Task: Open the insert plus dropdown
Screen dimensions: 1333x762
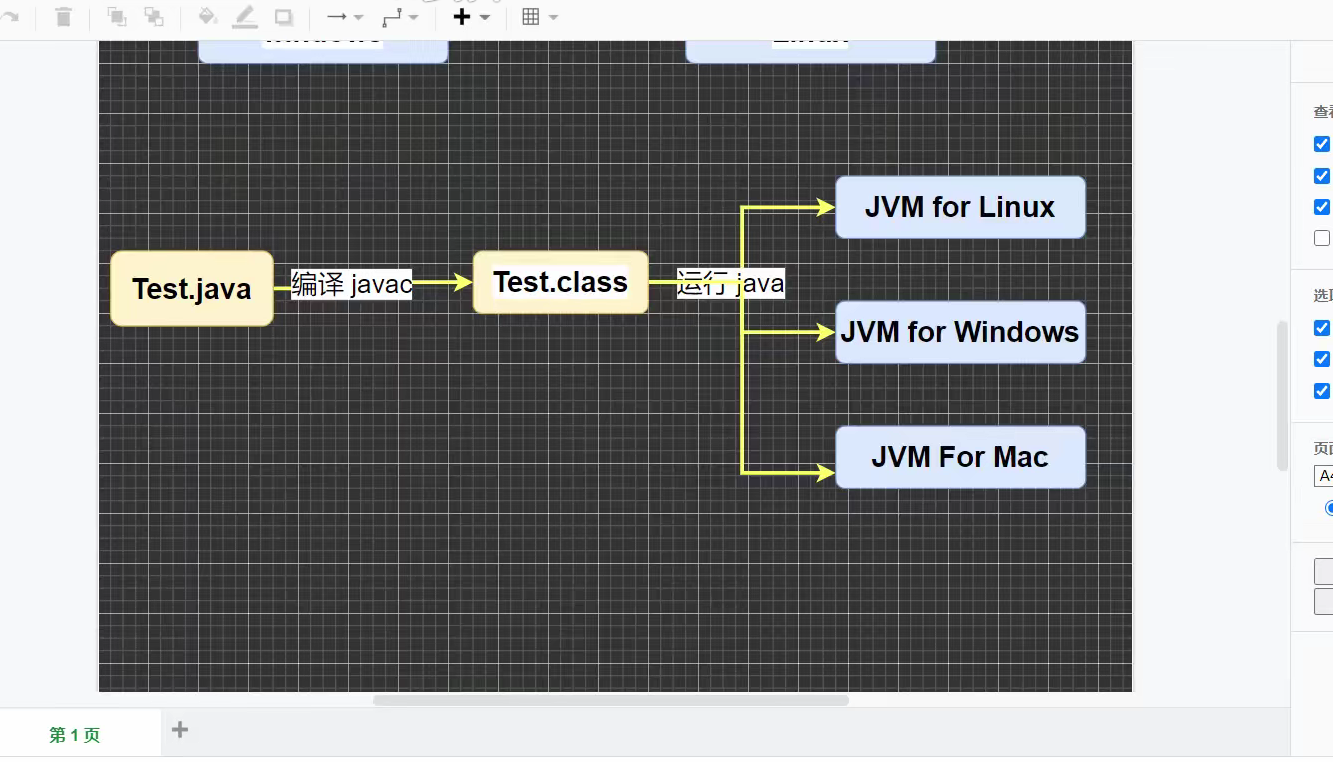Action: pyautogui.click(x=471, y=17)
